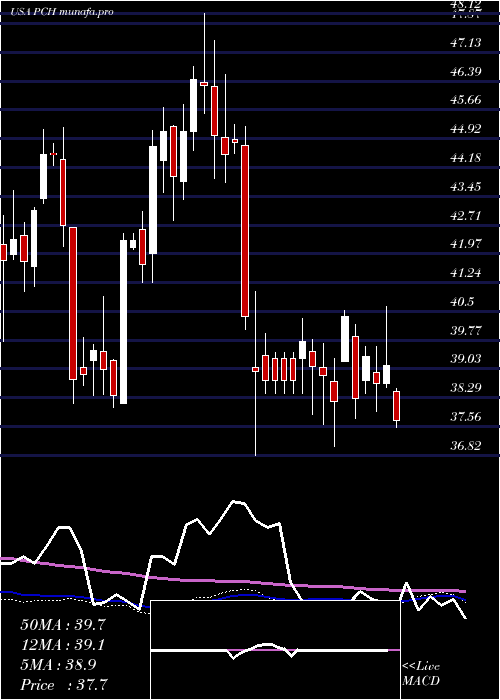Click the 36.82 price axis label
Screen dimensions: 500x700
pos(467,446)
